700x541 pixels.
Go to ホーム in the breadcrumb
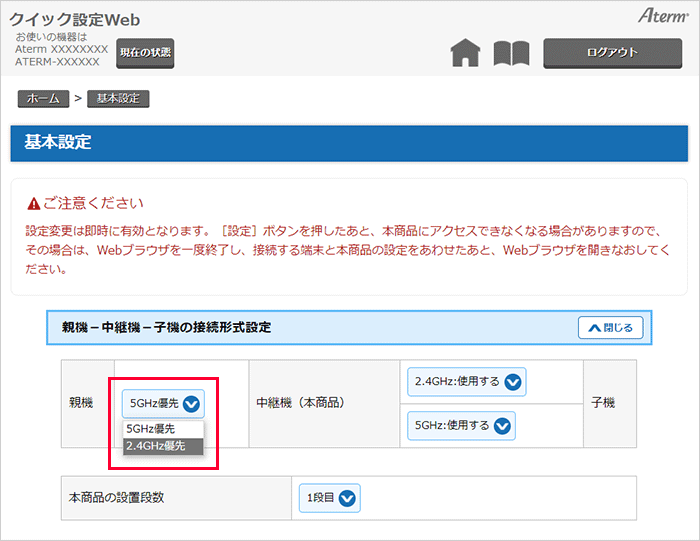43,99
